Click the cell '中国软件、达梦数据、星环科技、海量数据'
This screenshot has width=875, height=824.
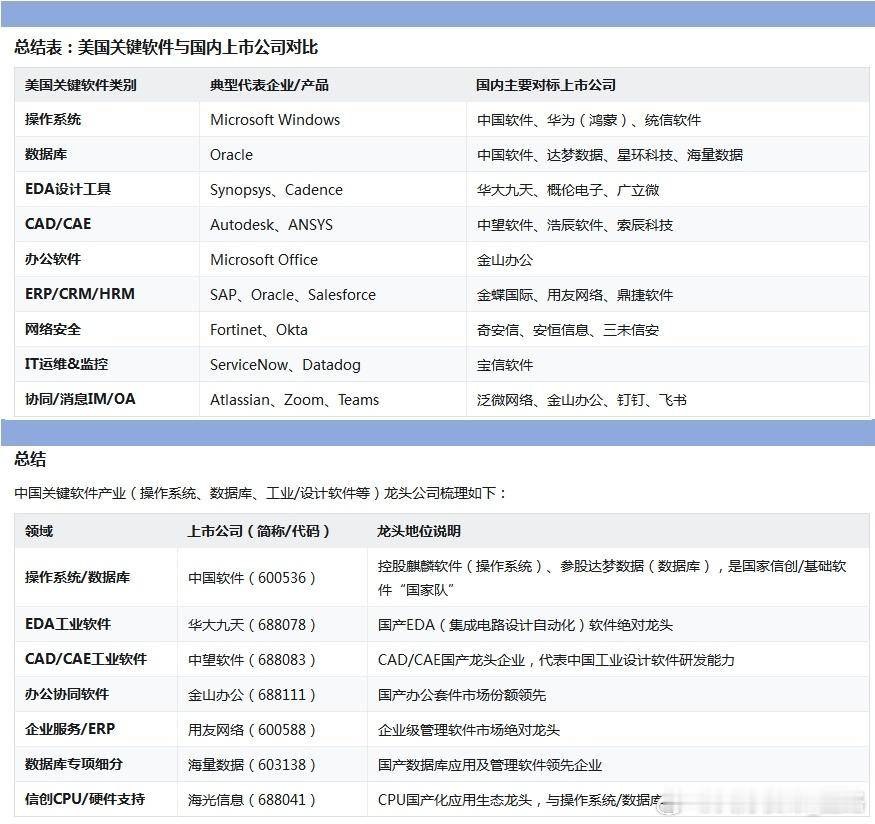[609, 155]
